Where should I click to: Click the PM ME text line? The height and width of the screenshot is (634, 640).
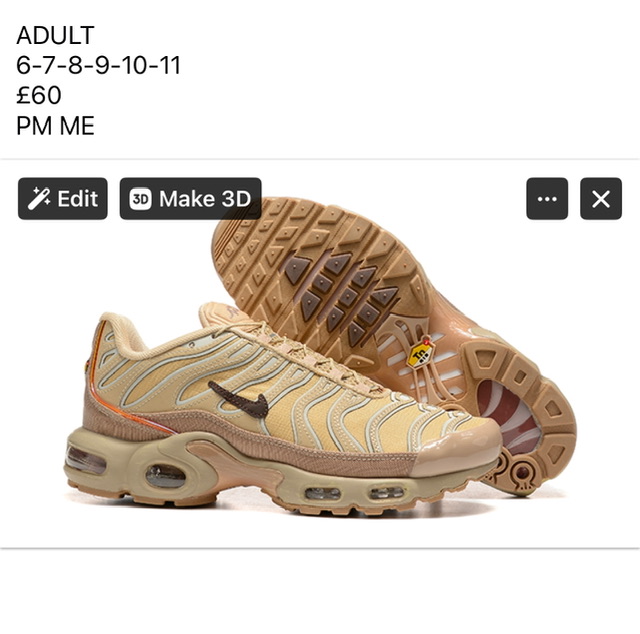pyautogui.click(x=56, y=125)
